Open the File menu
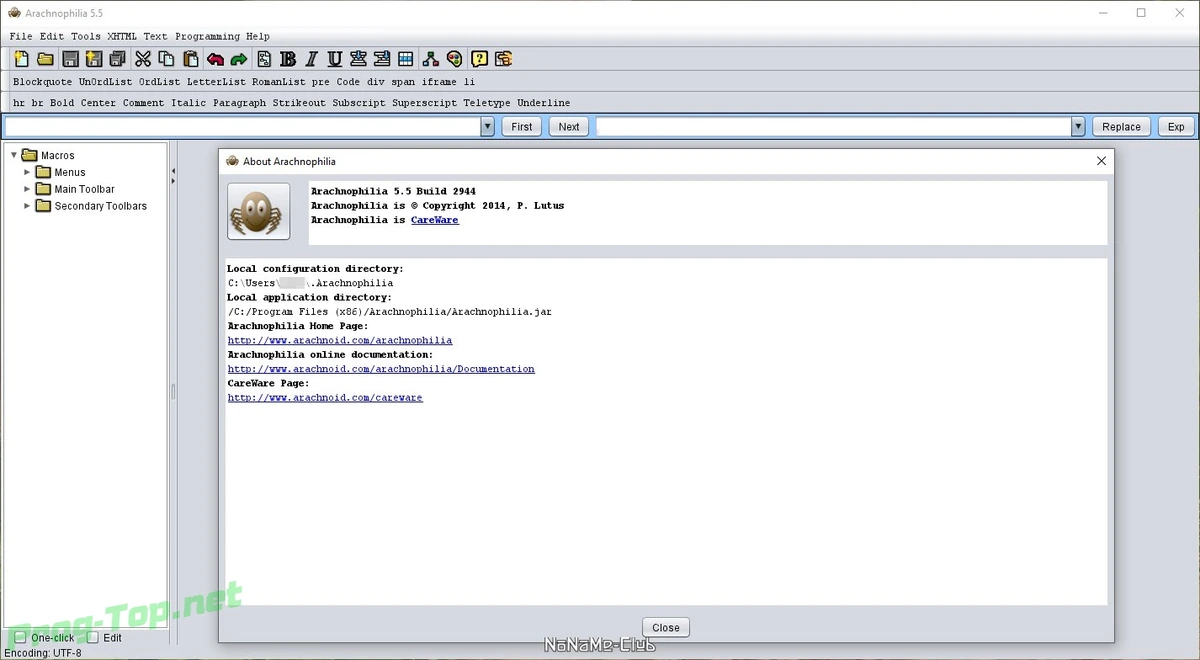 21,36
